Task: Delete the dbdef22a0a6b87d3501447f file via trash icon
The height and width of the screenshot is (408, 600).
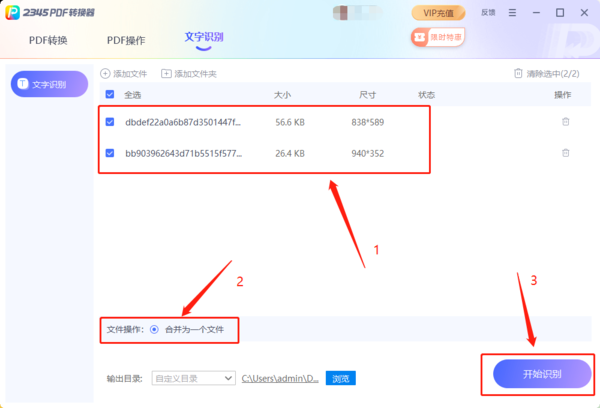Action: point(565,122)
